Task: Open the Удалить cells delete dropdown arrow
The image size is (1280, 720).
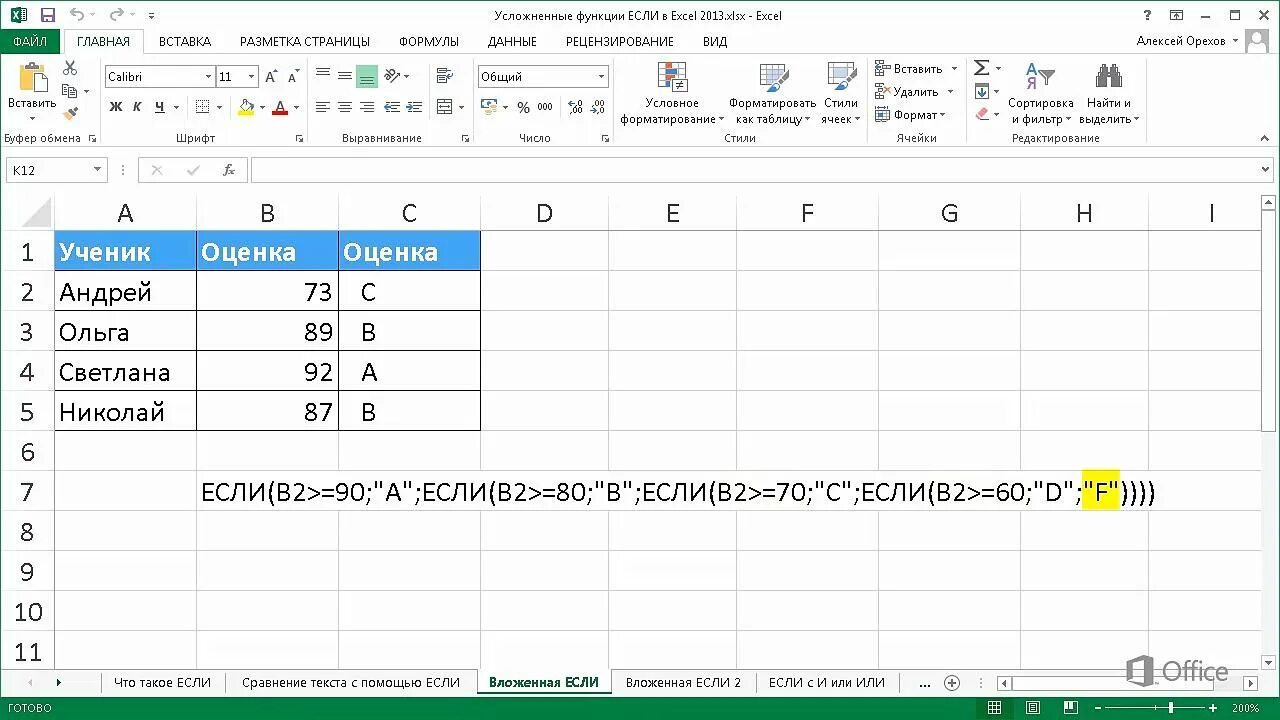Action: pos(951,92)
